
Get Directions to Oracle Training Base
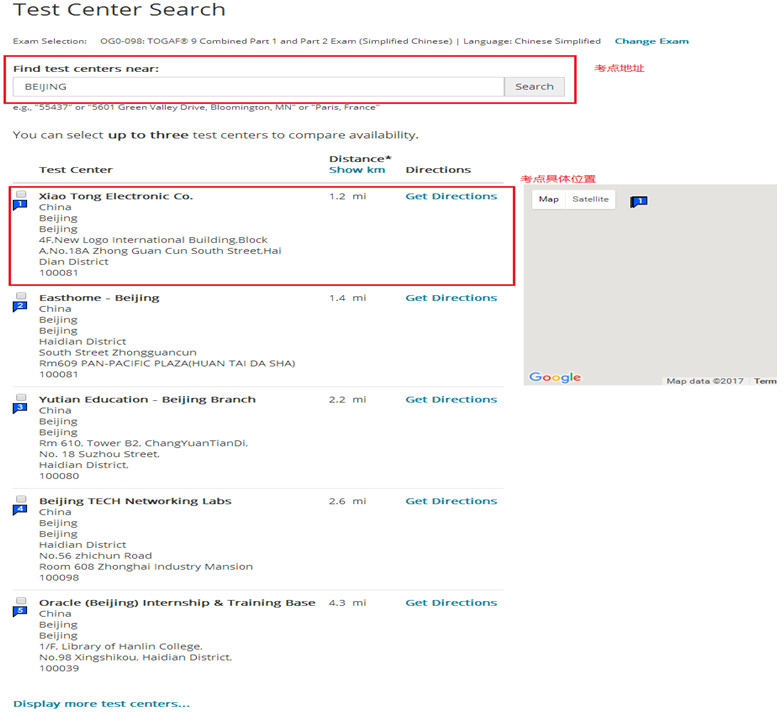(451, 602)
